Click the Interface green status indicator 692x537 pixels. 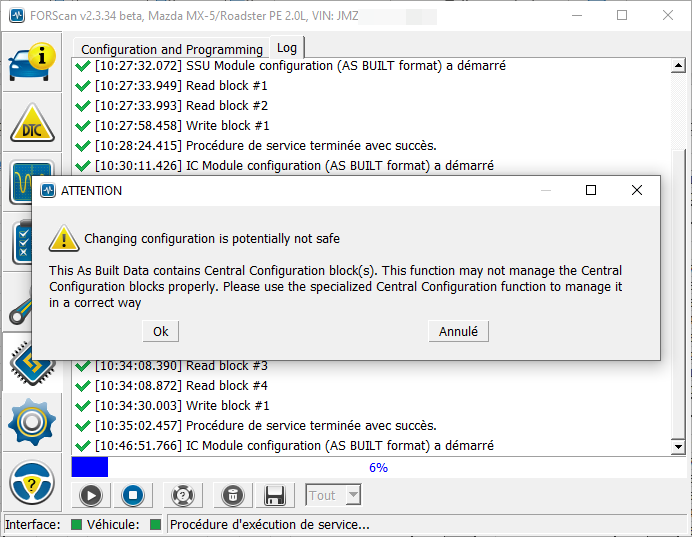[x=76, y=524]
